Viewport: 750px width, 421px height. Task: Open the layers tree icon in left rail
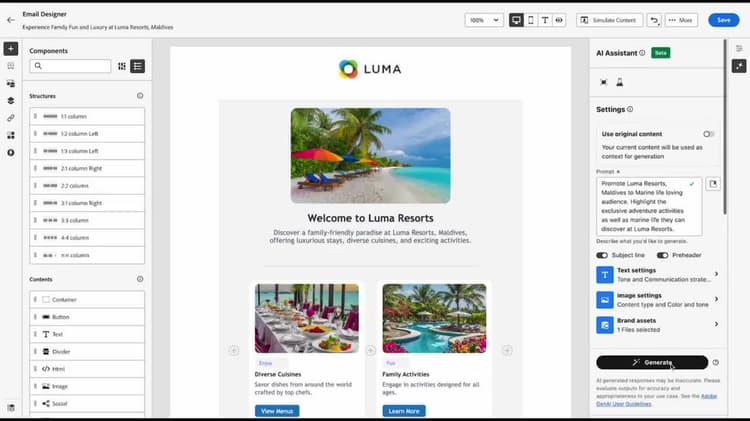click(x=11, y=100)
